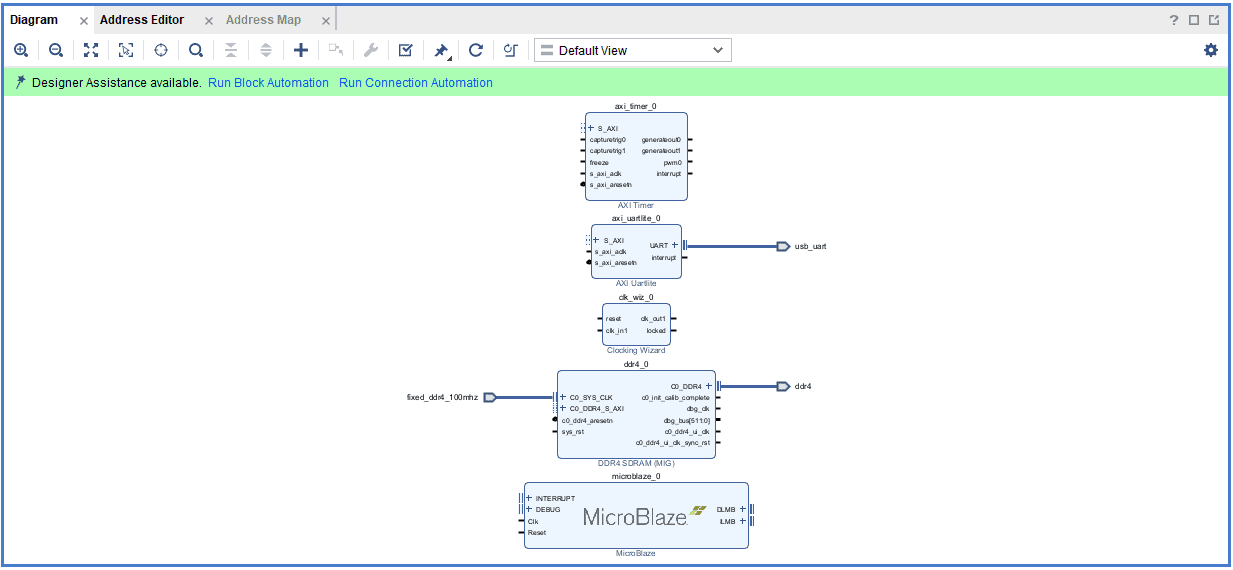Click the Regenerate Layout refresh icon
Screen dimensions: 1233x570
pyautogui.click(x=476, y=50)
